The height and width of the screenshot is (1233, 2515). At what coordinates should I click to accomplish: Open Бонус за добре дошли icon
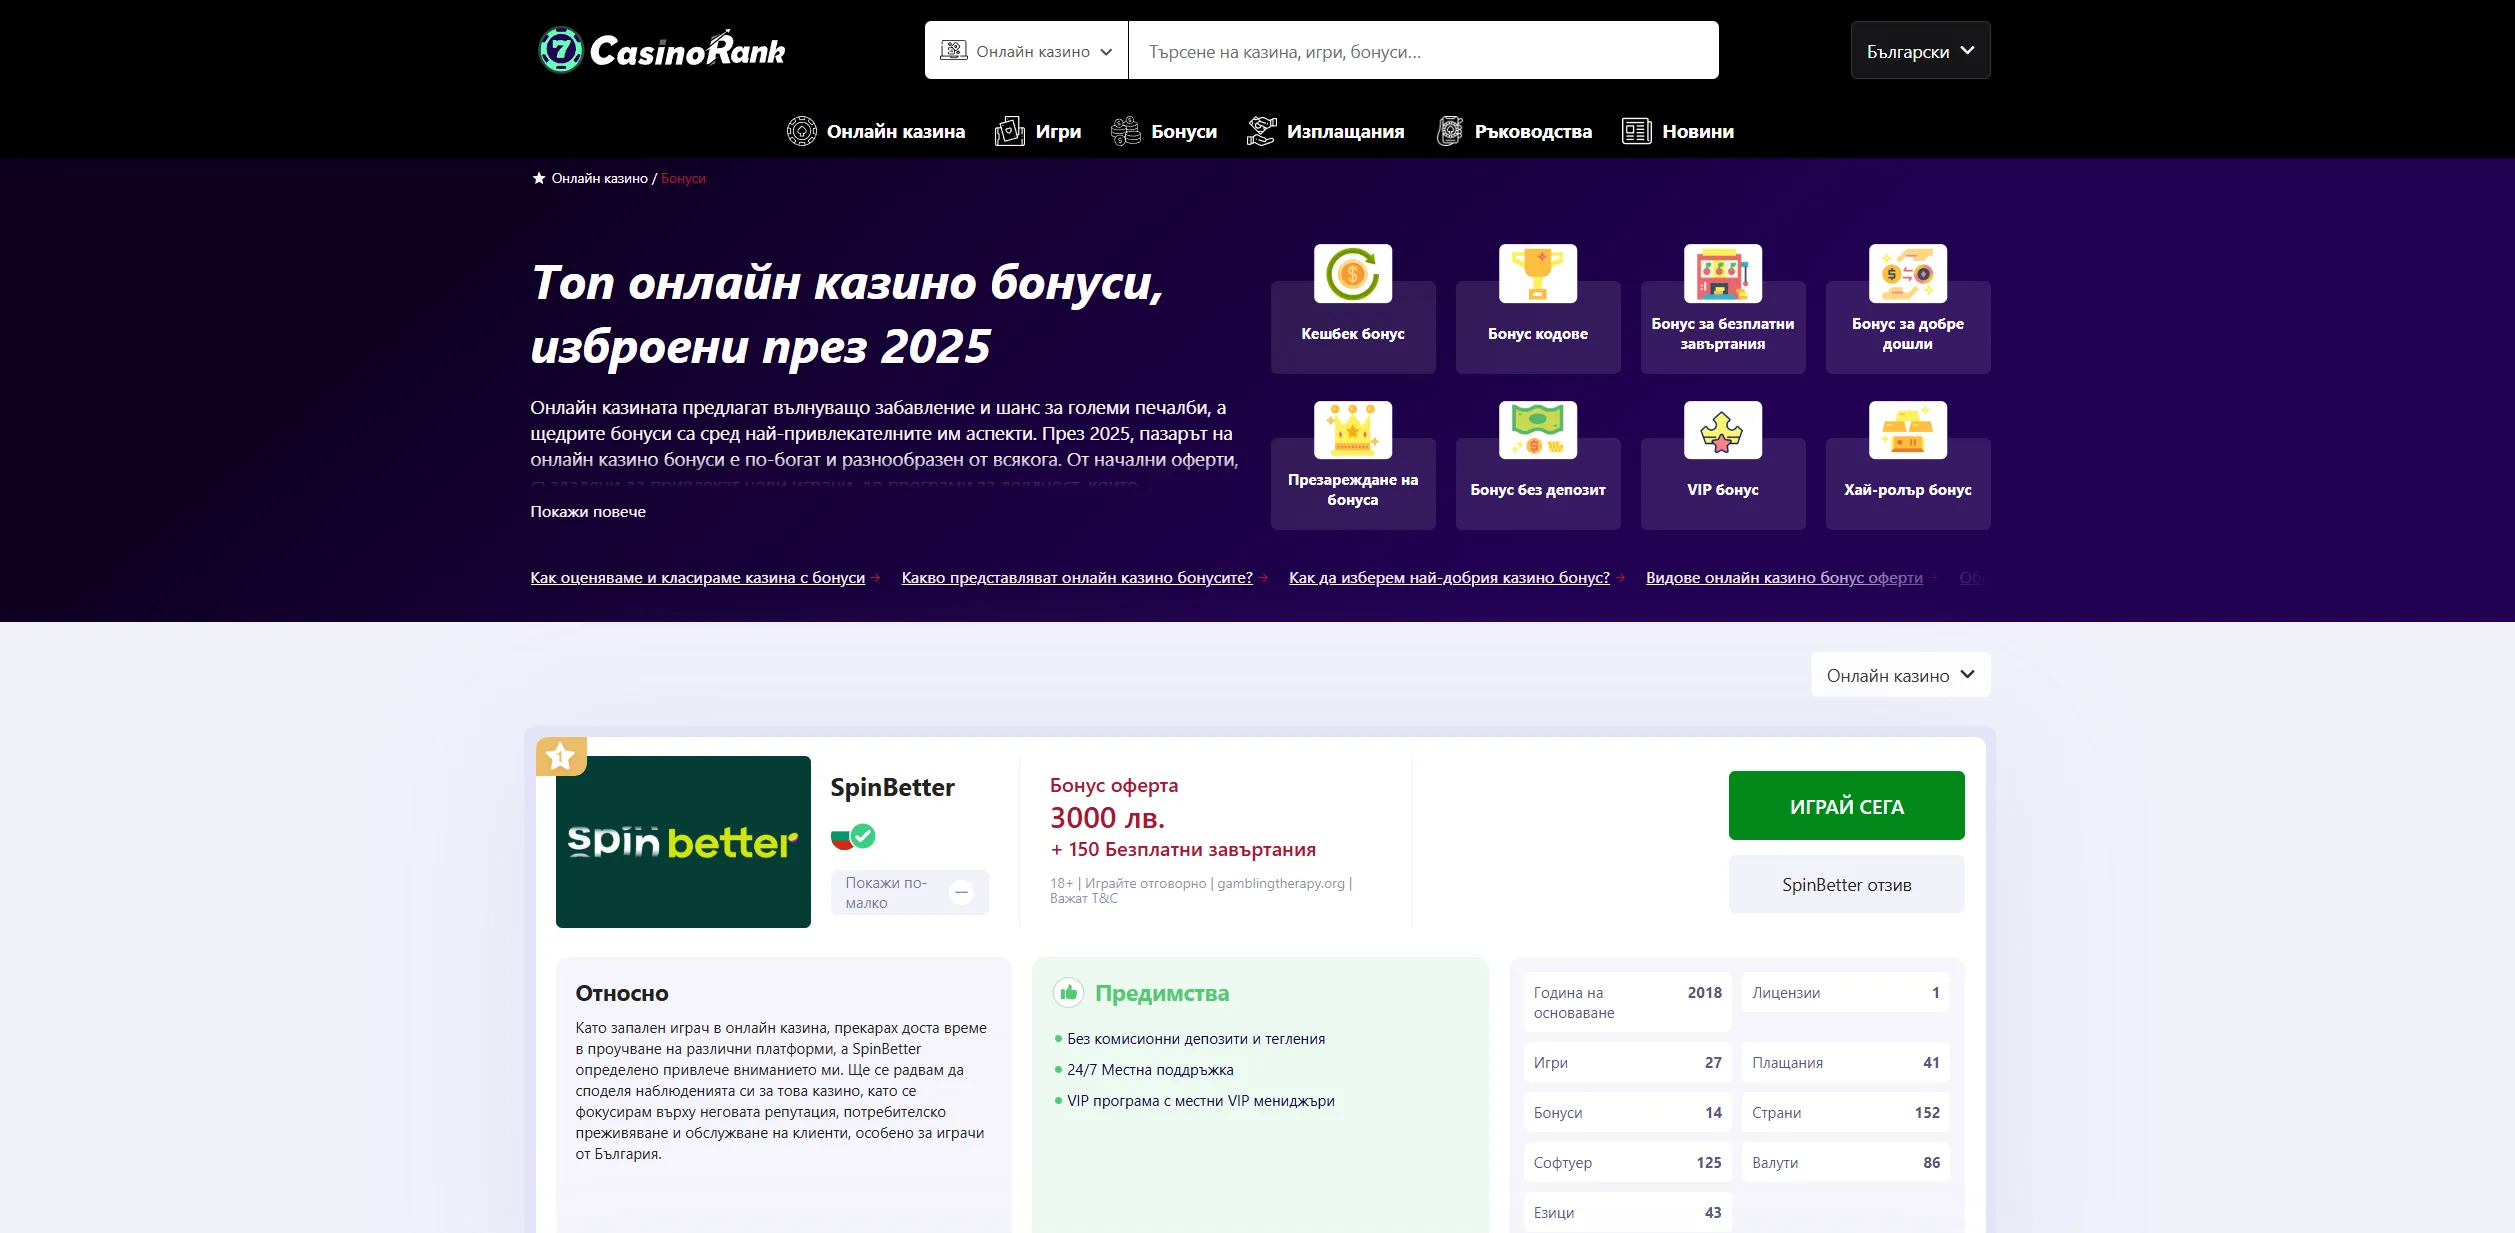[x=1907, y=273]
